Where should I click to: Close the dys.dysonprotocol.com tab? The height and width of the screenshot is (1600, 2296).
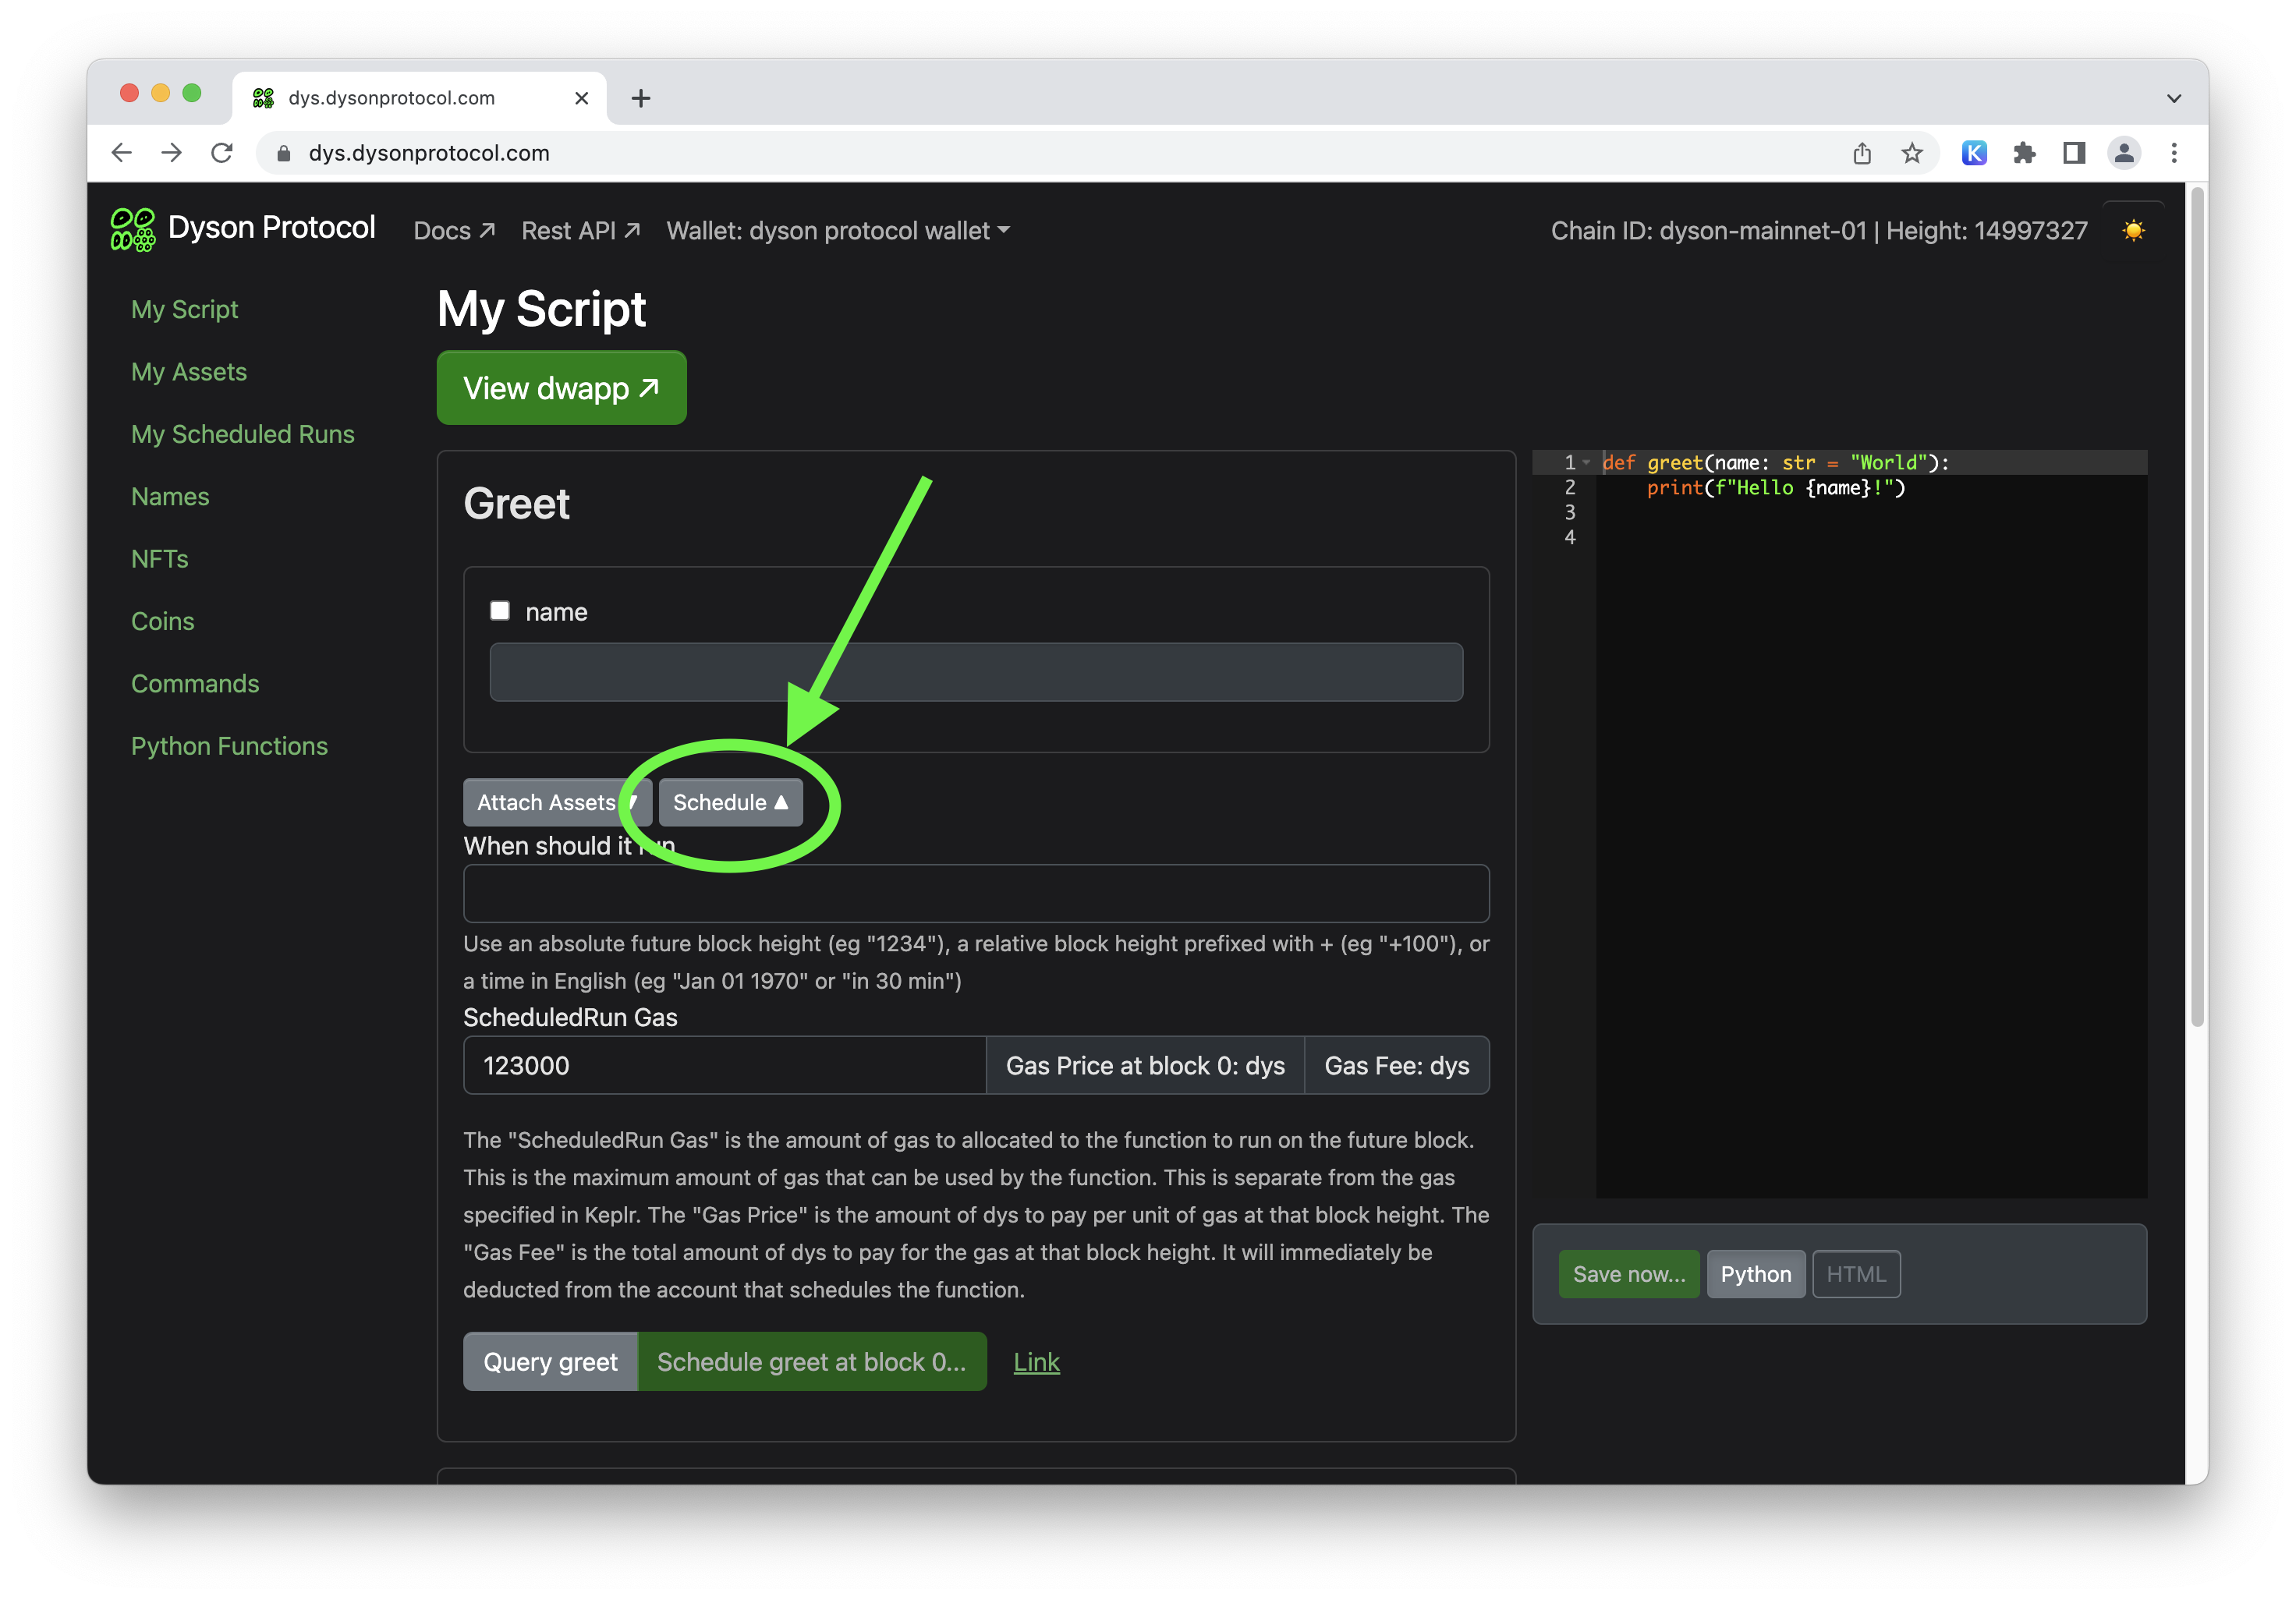tap(582, 98)
